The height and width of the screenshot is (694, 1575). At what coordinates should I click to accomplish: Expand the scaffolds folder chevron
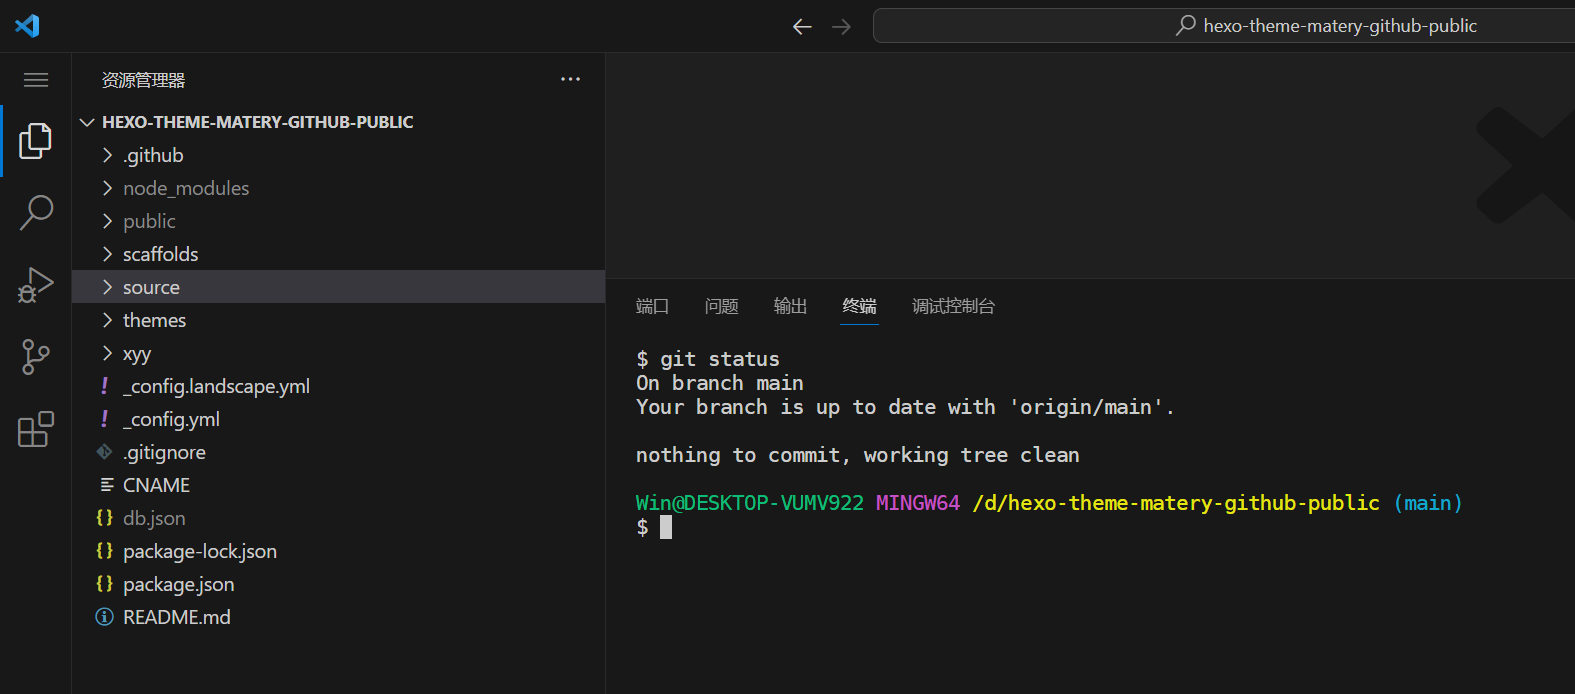[107, 254]
